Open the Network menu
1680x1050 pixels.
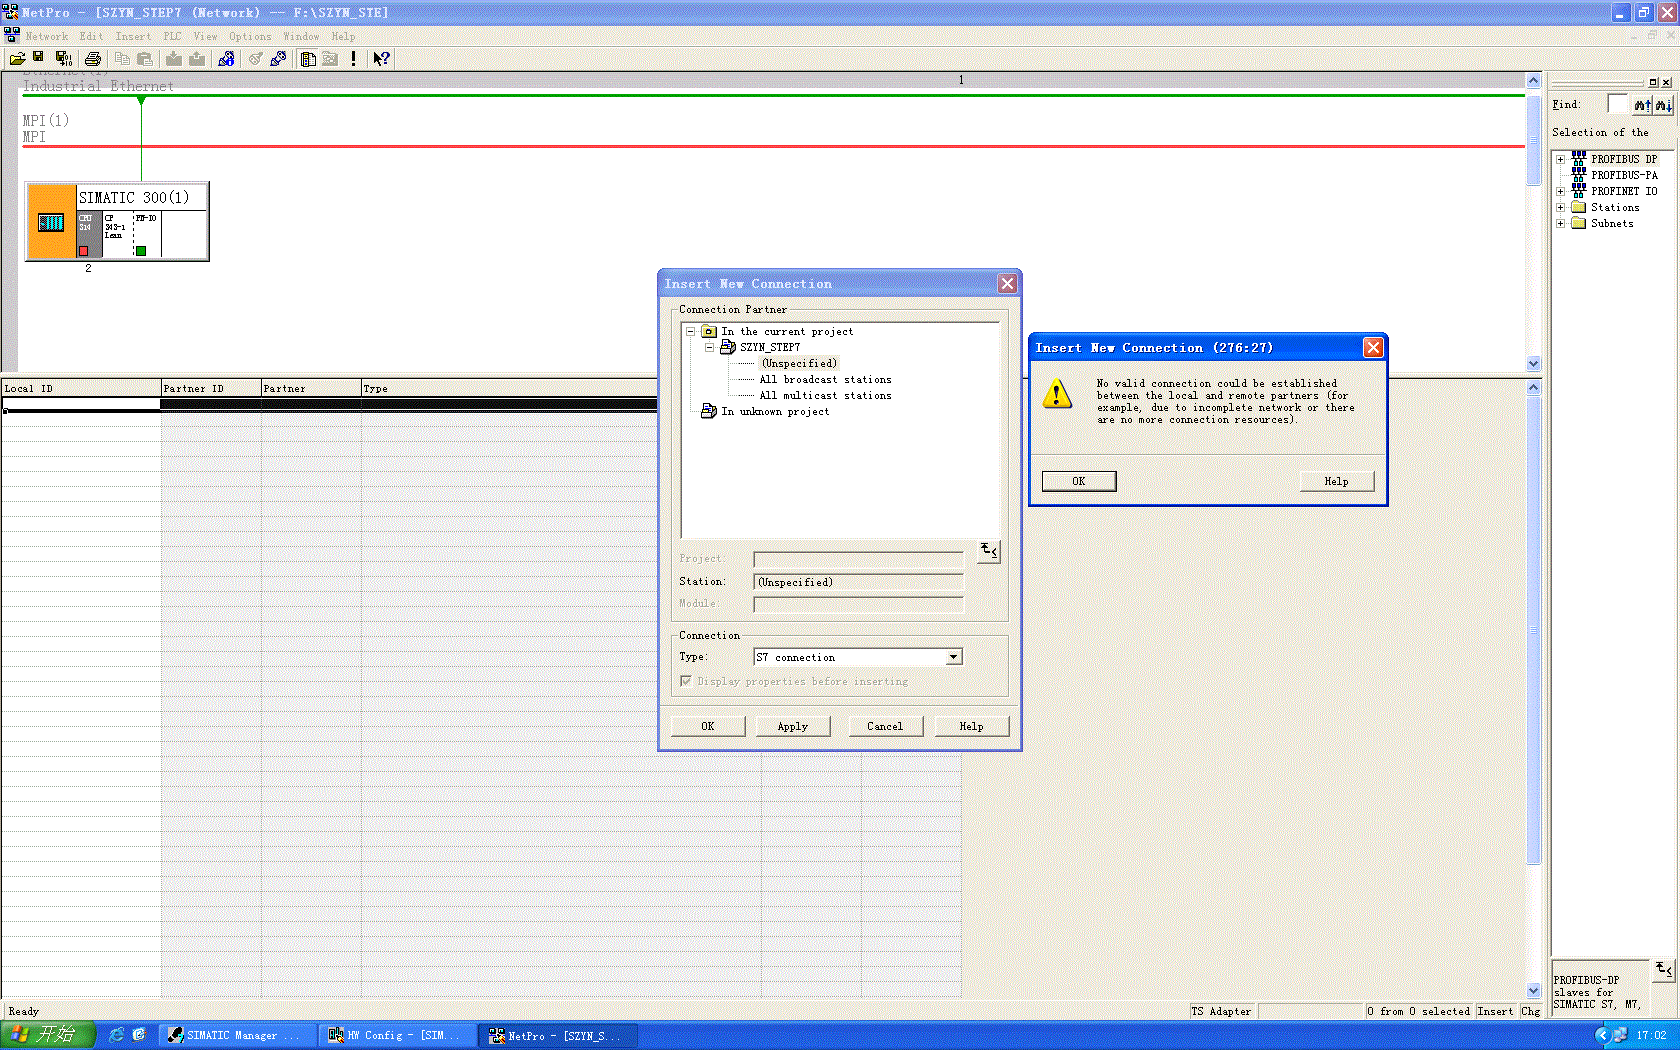tap(47, 36)
